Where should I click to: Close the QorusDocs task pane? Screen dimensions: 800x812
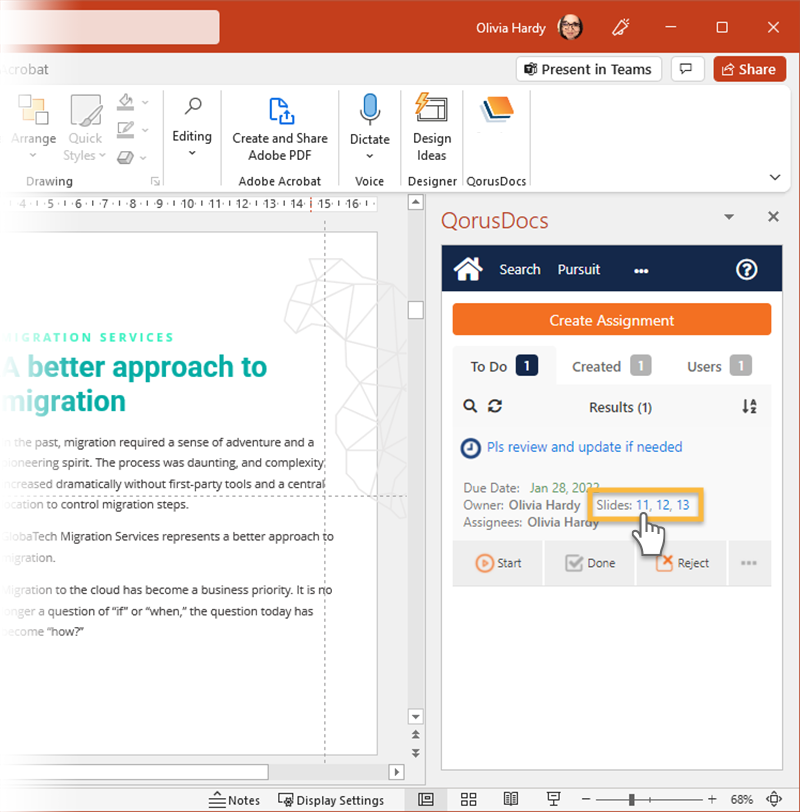pyautogui.click(x=773, y=216)
